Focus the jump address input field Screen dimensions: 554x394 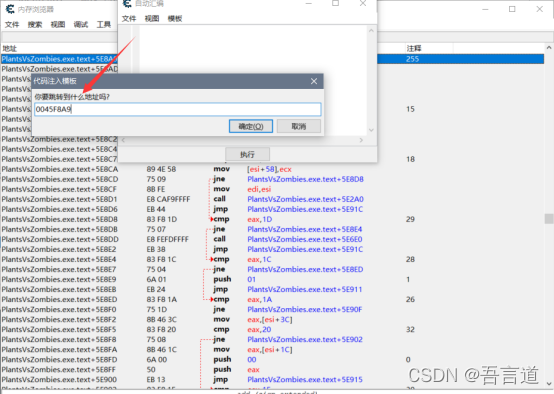178,109
